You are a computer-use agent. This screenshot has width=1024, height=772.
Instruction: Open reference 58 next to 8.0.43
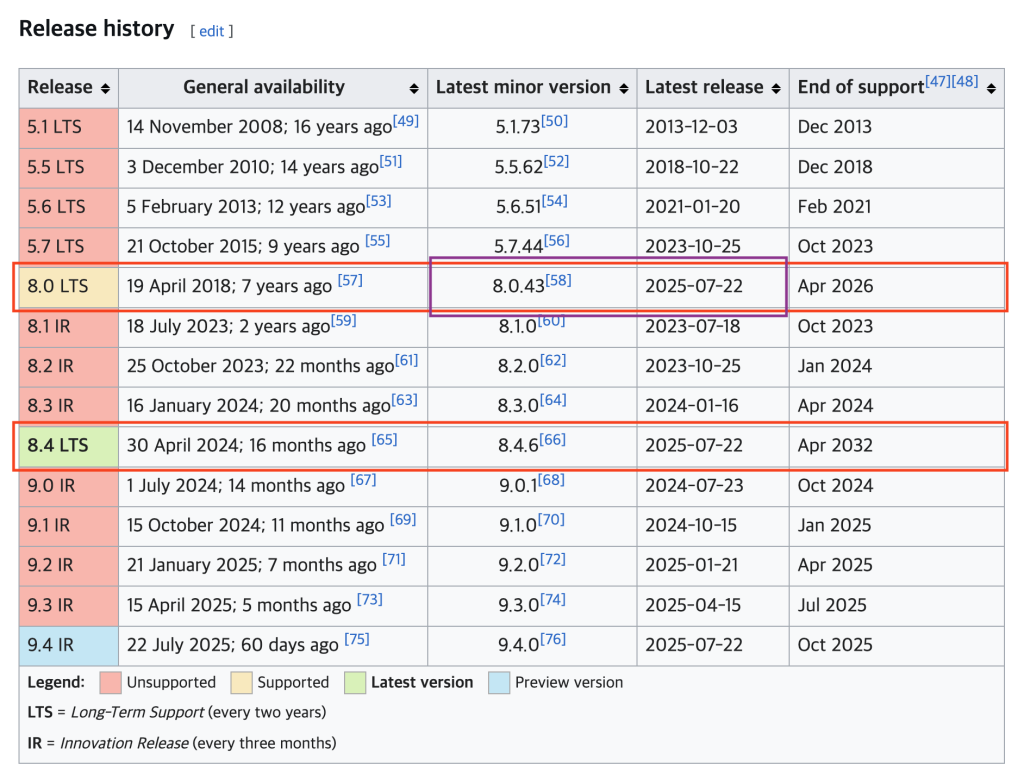[x=558, y=280]
